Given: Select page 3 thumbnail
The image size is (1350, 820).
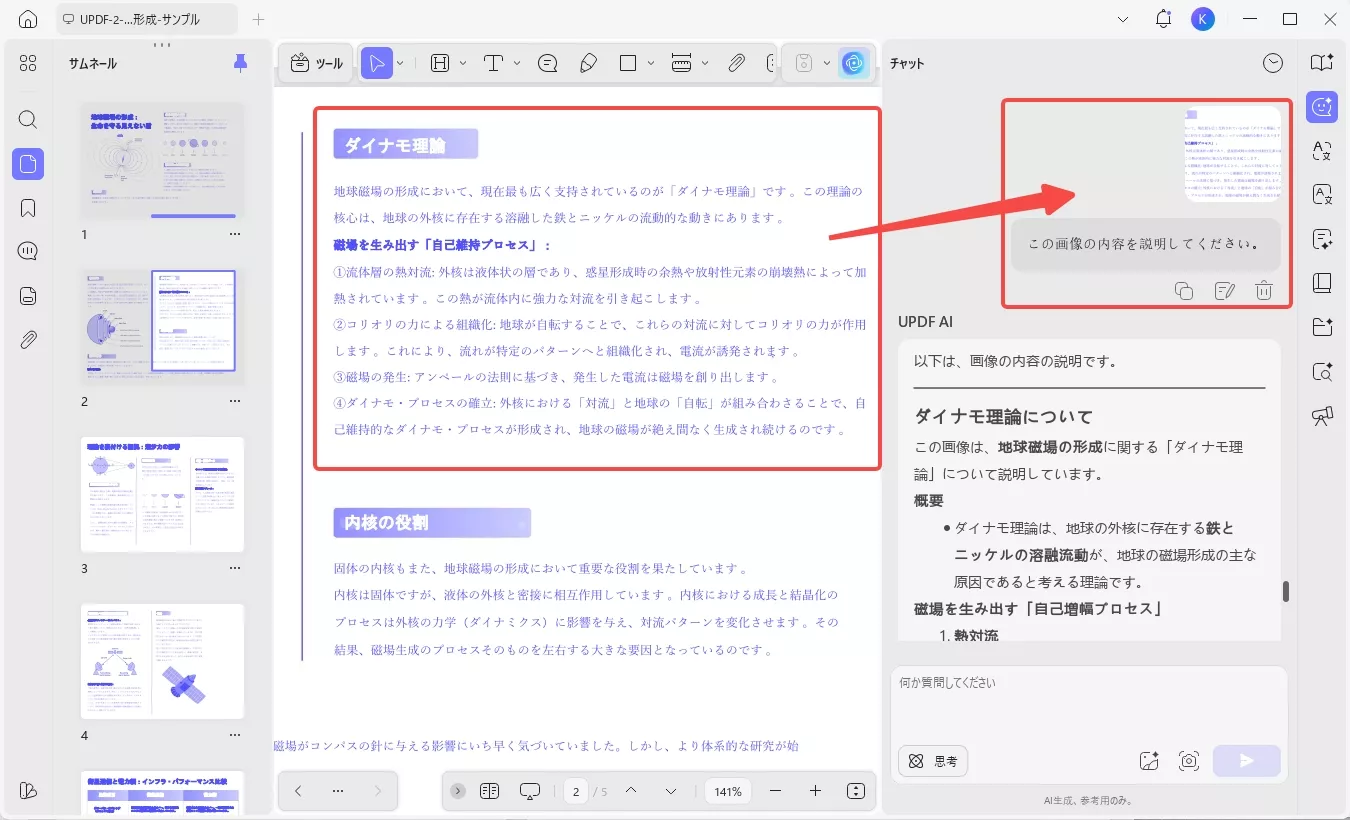Looking at the screenshot, I should 162,494.
